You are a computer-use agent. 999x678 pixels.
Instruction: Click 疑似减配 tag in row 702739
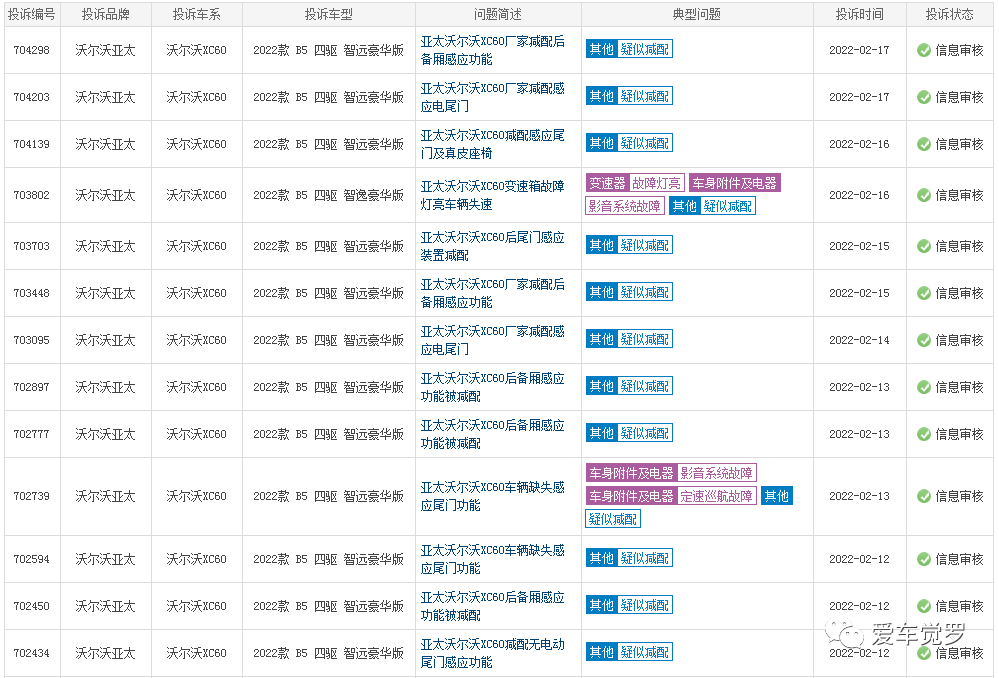pyautogui.click(x=613, y=519)
